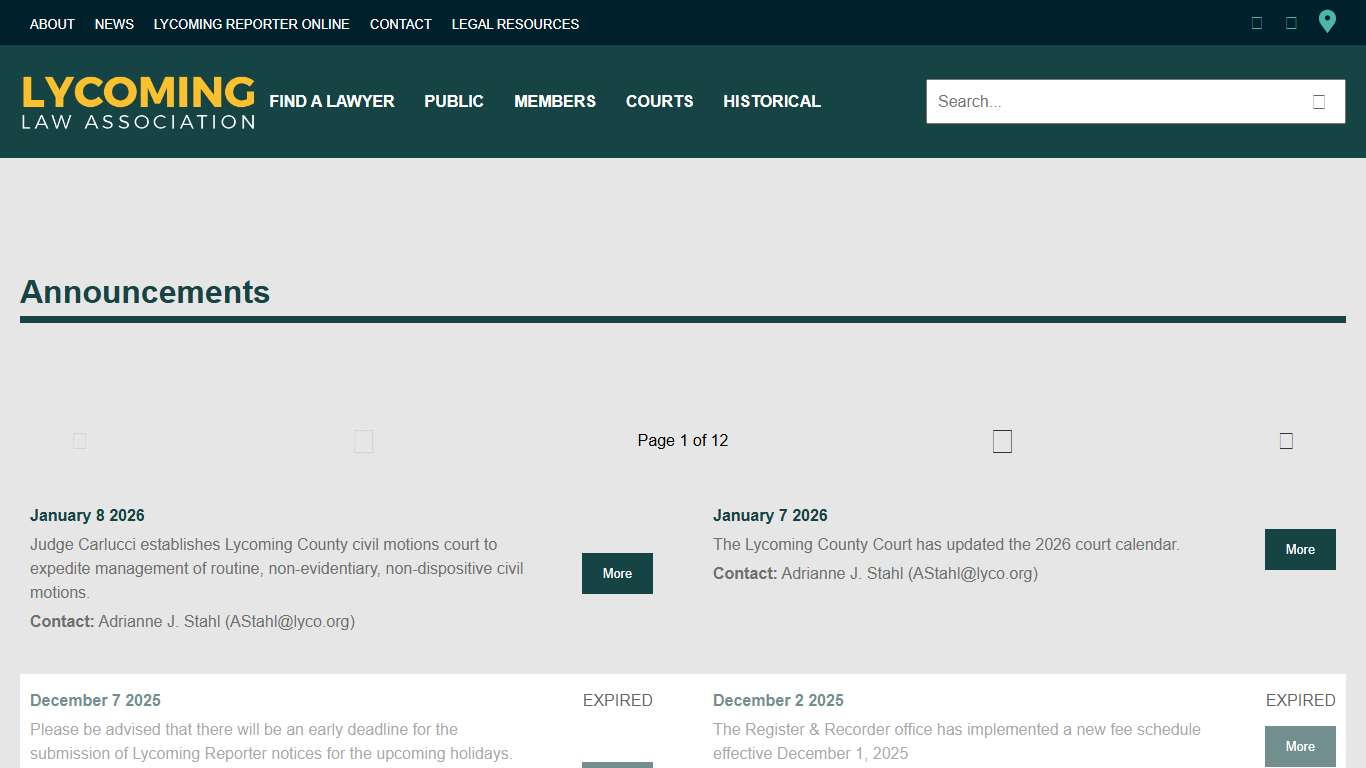The width and height of the screenshot is (1366, 768).
Task: Open the Legal Resources link
Action: click(515, 24)
